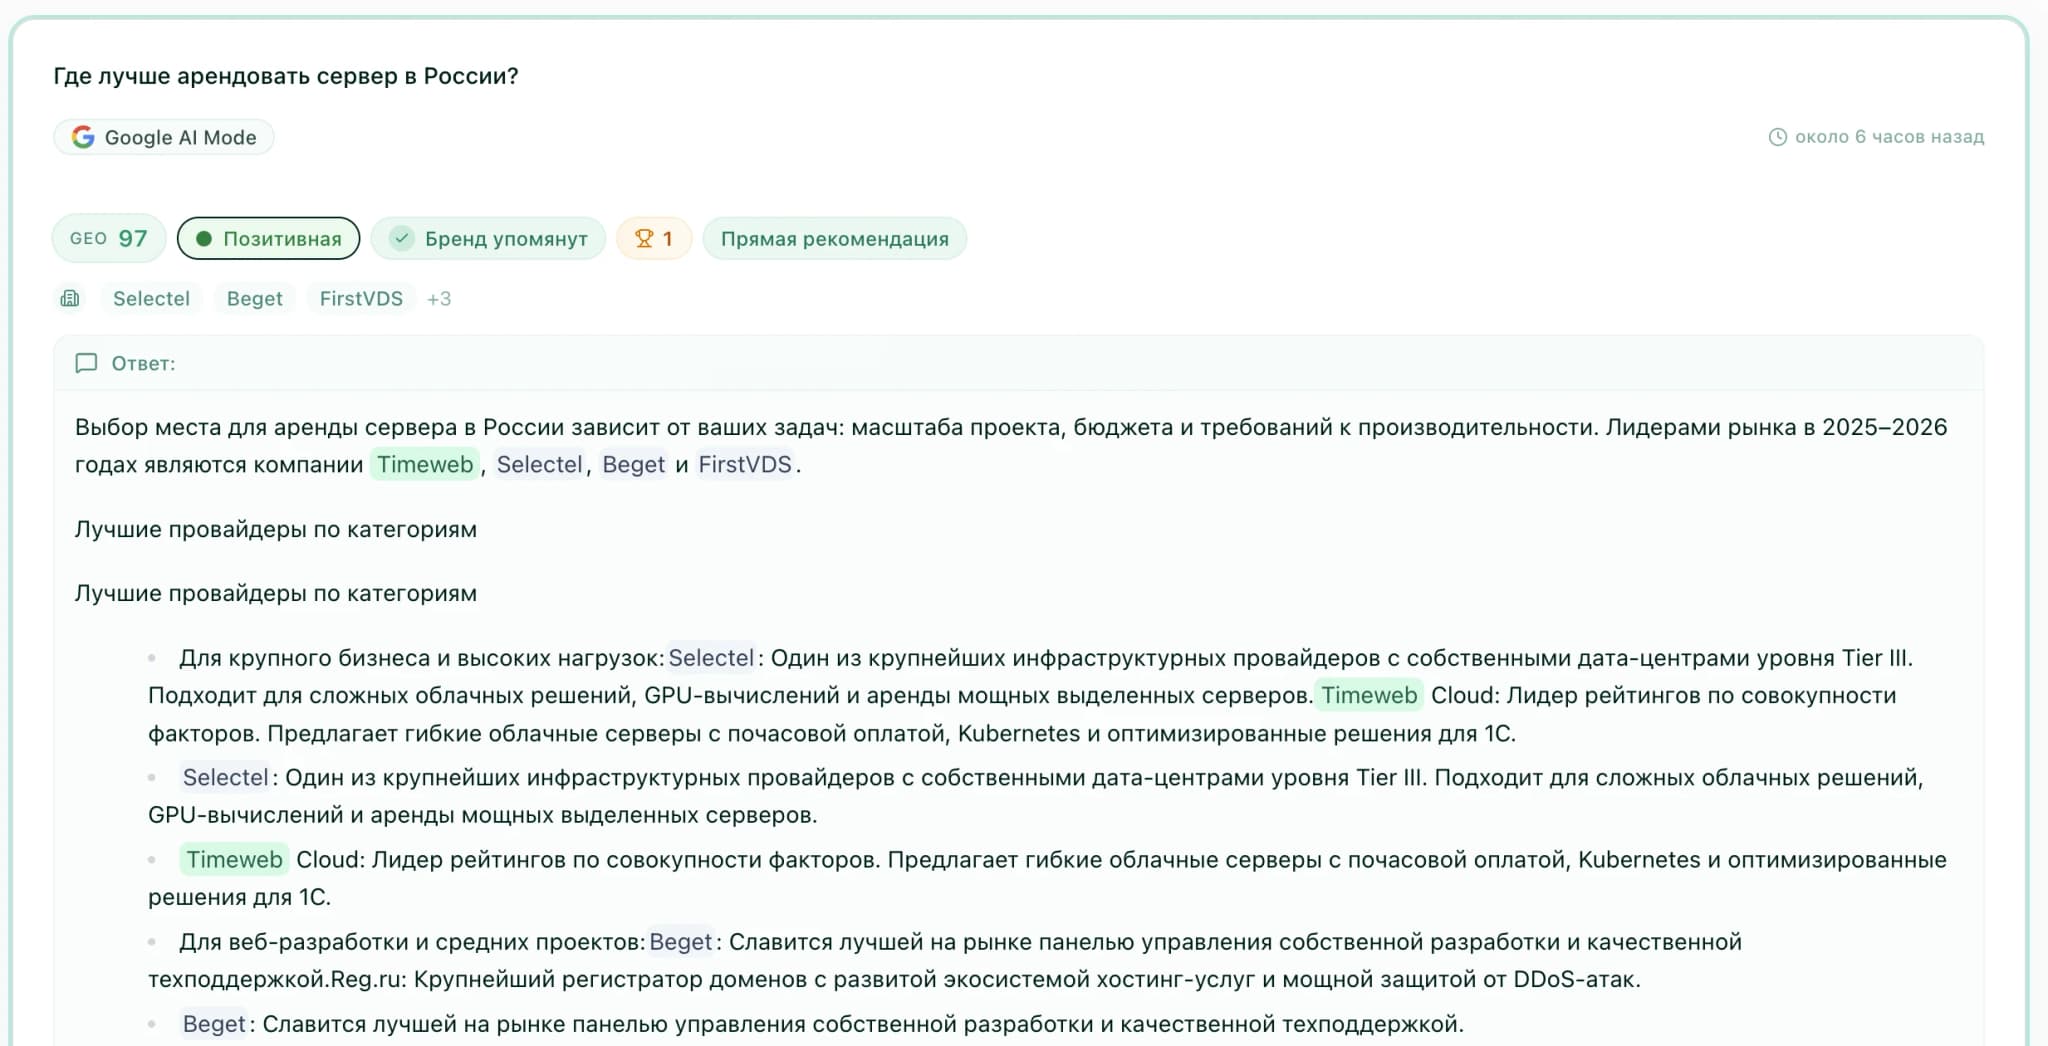Click the highlighted "Timeweb" mention in the answer

click(x=425, y=464)
